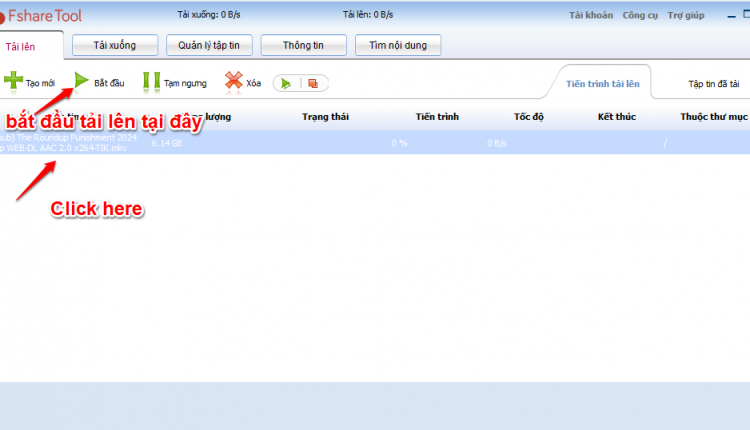Viewport: 750px width, 430px height.
Task: Open the Trợ giúp menu
Action: 686,15
